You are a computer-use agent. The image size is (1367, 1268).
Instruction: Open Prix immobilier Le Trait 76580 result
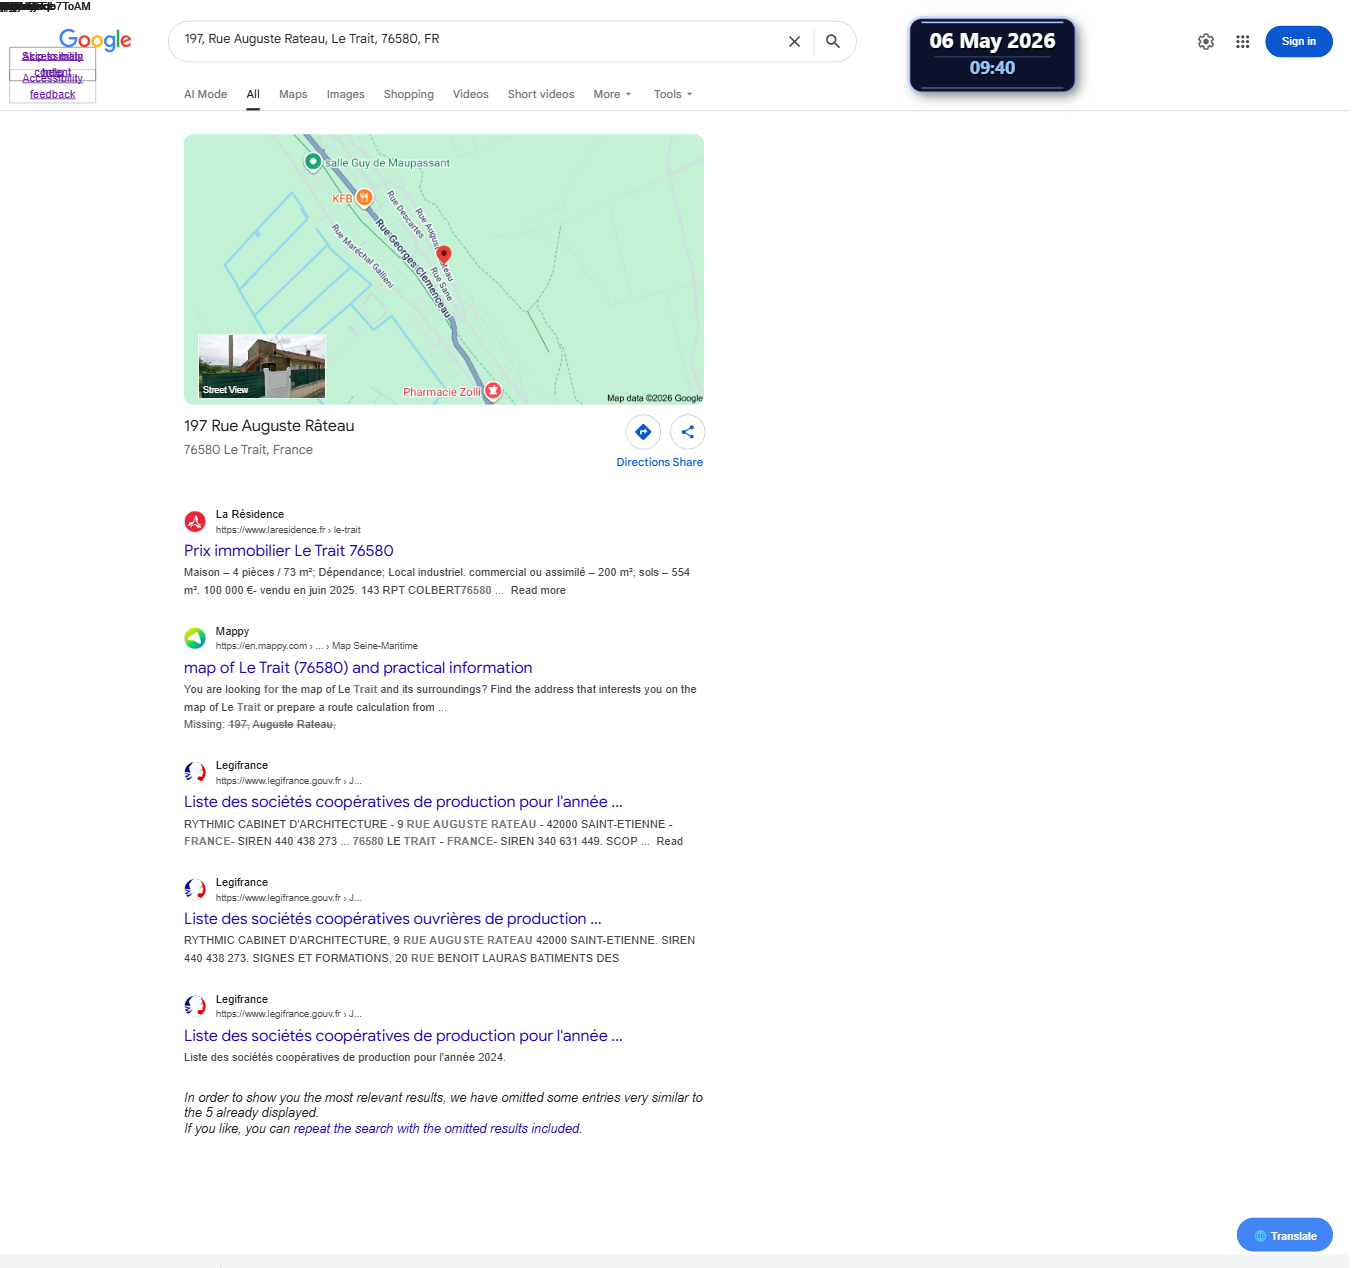(x=289, y=551)
